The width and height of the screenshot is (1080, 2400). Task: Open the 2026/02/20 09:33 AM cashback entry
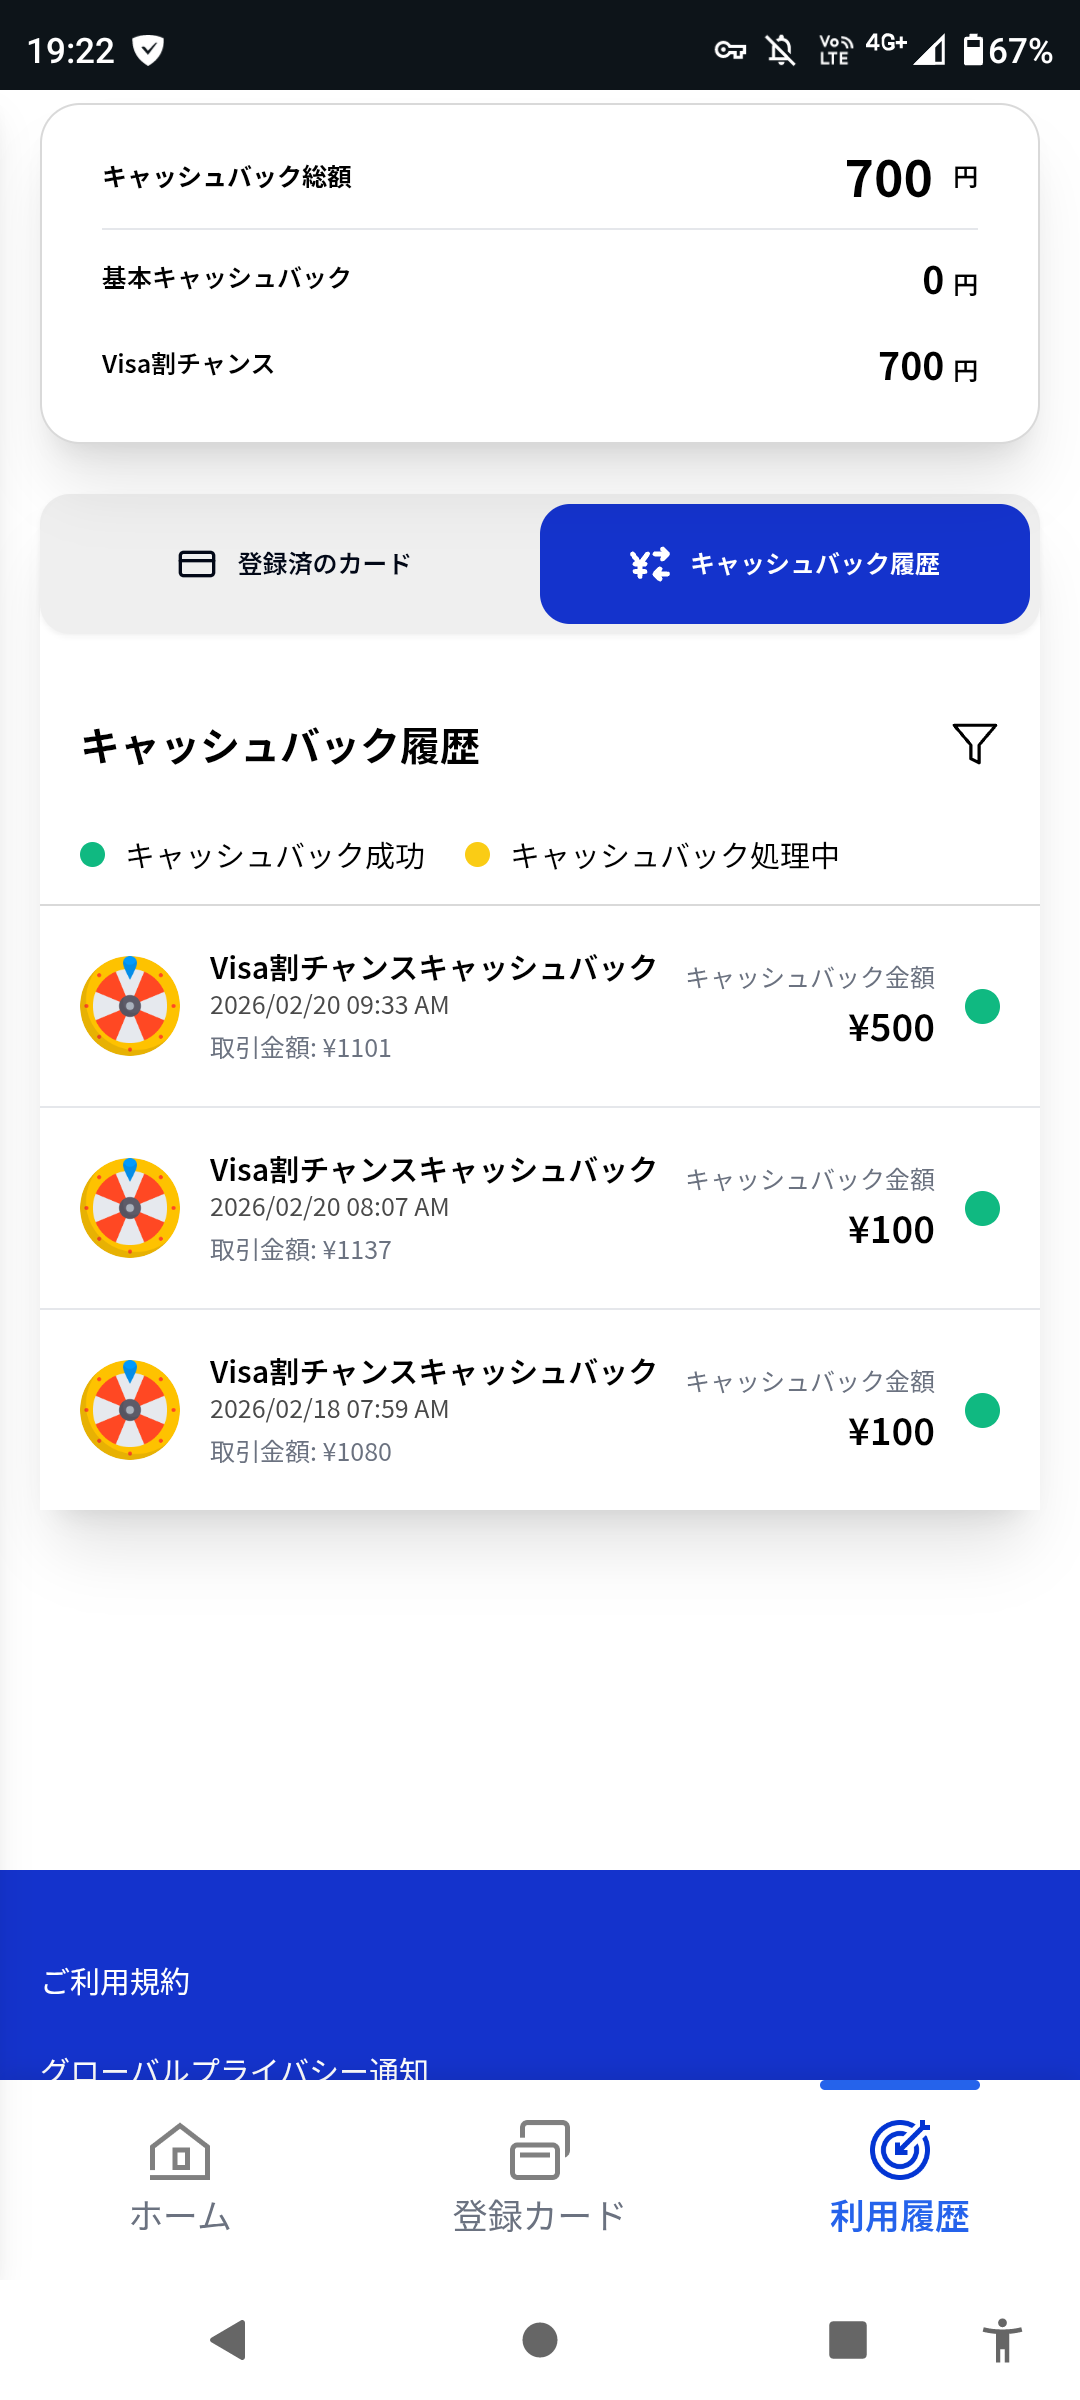[540, 1007]
